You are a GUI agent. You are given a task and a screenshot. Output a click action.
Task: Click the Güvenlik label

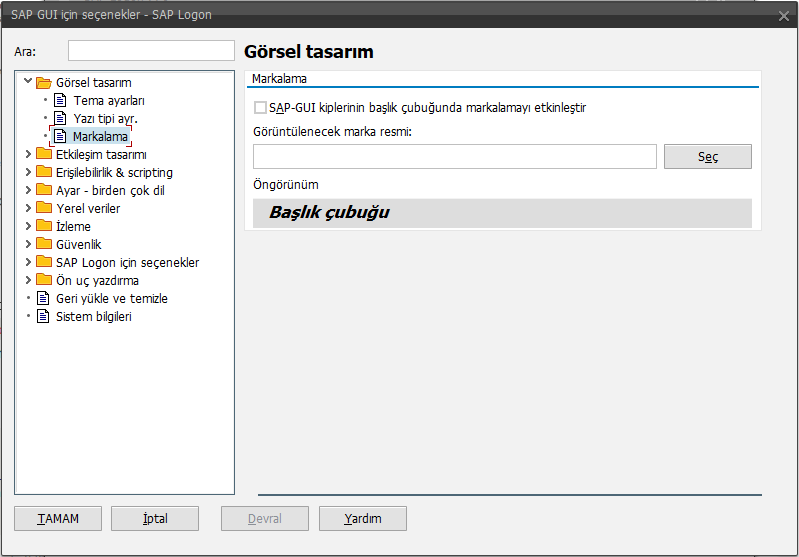pyautogui.click(x=78, y=245)
